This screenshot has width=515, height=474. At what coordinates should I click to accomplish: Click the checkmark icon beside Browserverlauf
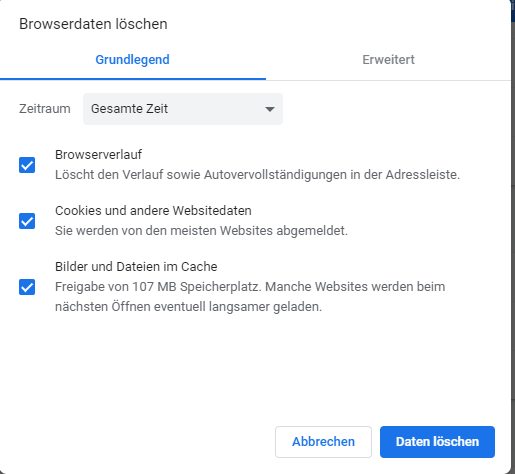[x=27, y=165]
